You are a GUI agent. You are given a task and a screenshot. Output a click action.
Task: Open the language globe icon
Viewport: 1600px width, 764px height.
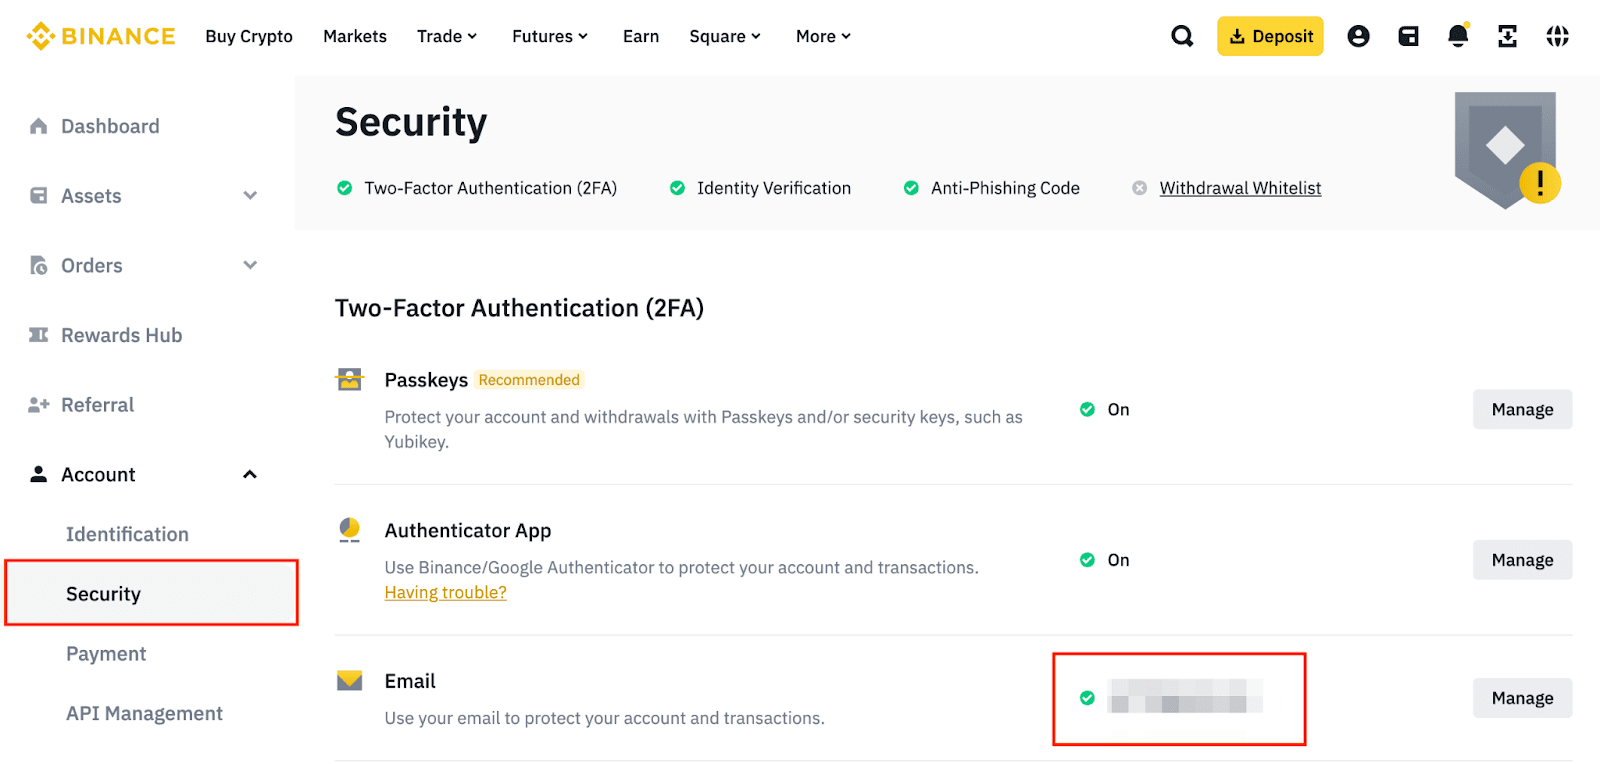(1557, 36)
